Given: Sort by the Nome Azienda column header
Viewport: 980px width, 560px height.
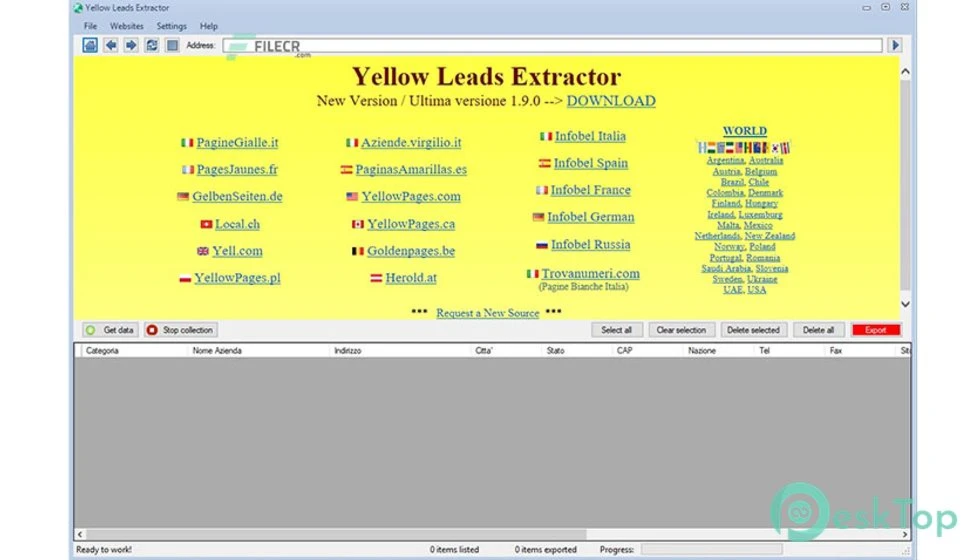Looking at the screenshot, I should [258, 351].
